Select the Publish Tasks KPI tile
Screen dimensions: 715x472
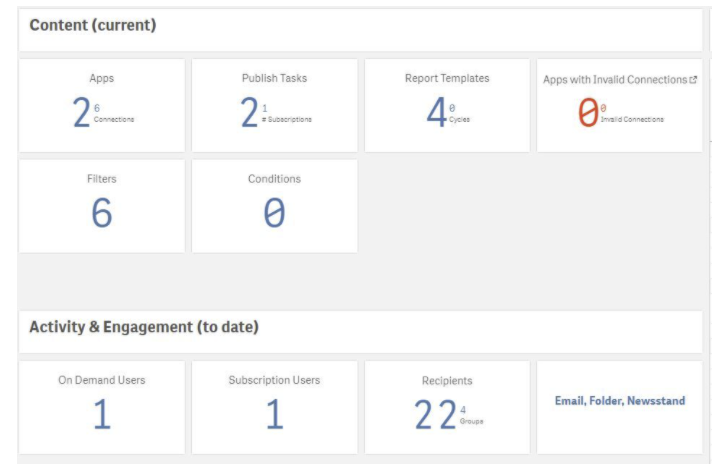point(275,105)
